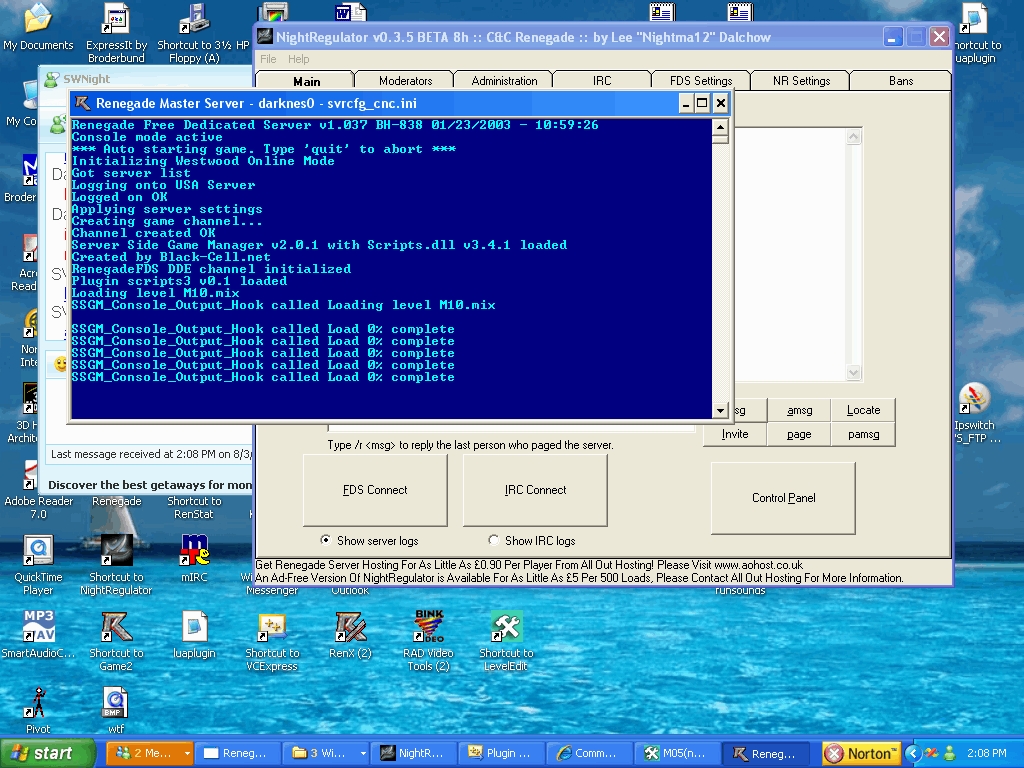This screenshot has width=1024, height=768.
Task: Open Shortcut to LevelEdit icon
Action: click(506, 628)
